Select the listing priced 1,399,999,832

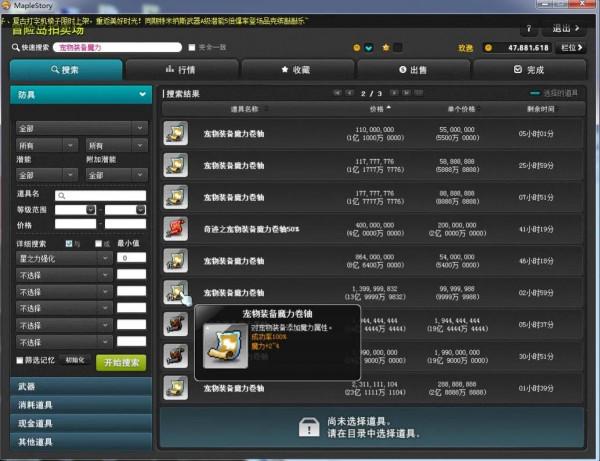373,293
